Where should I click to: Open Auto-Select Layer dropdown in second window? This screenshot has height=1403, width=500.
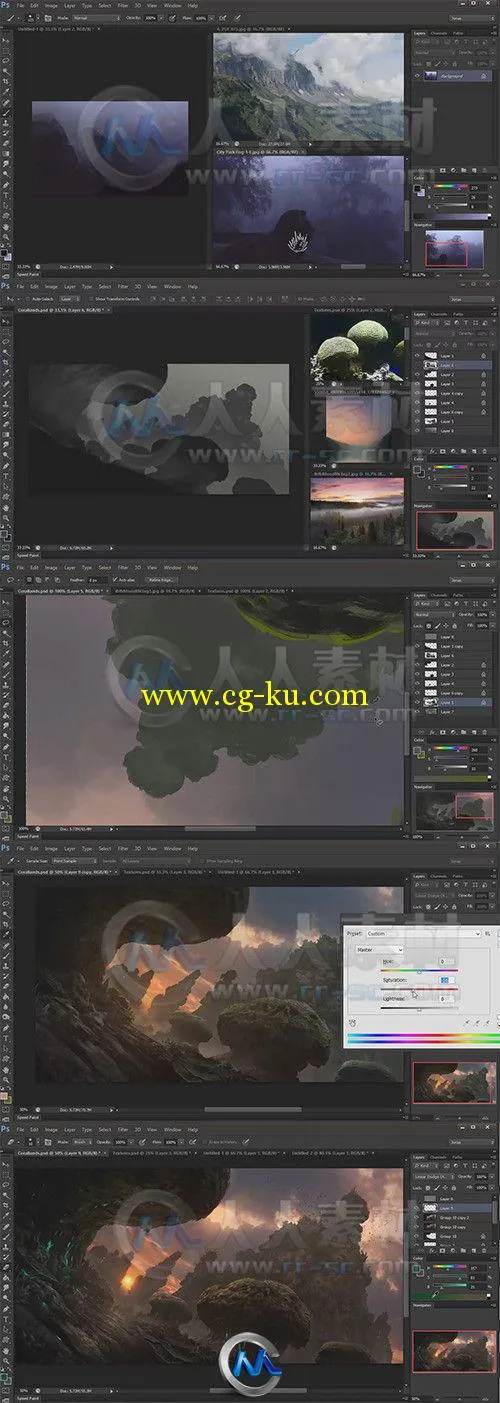[x=69, y=298]
